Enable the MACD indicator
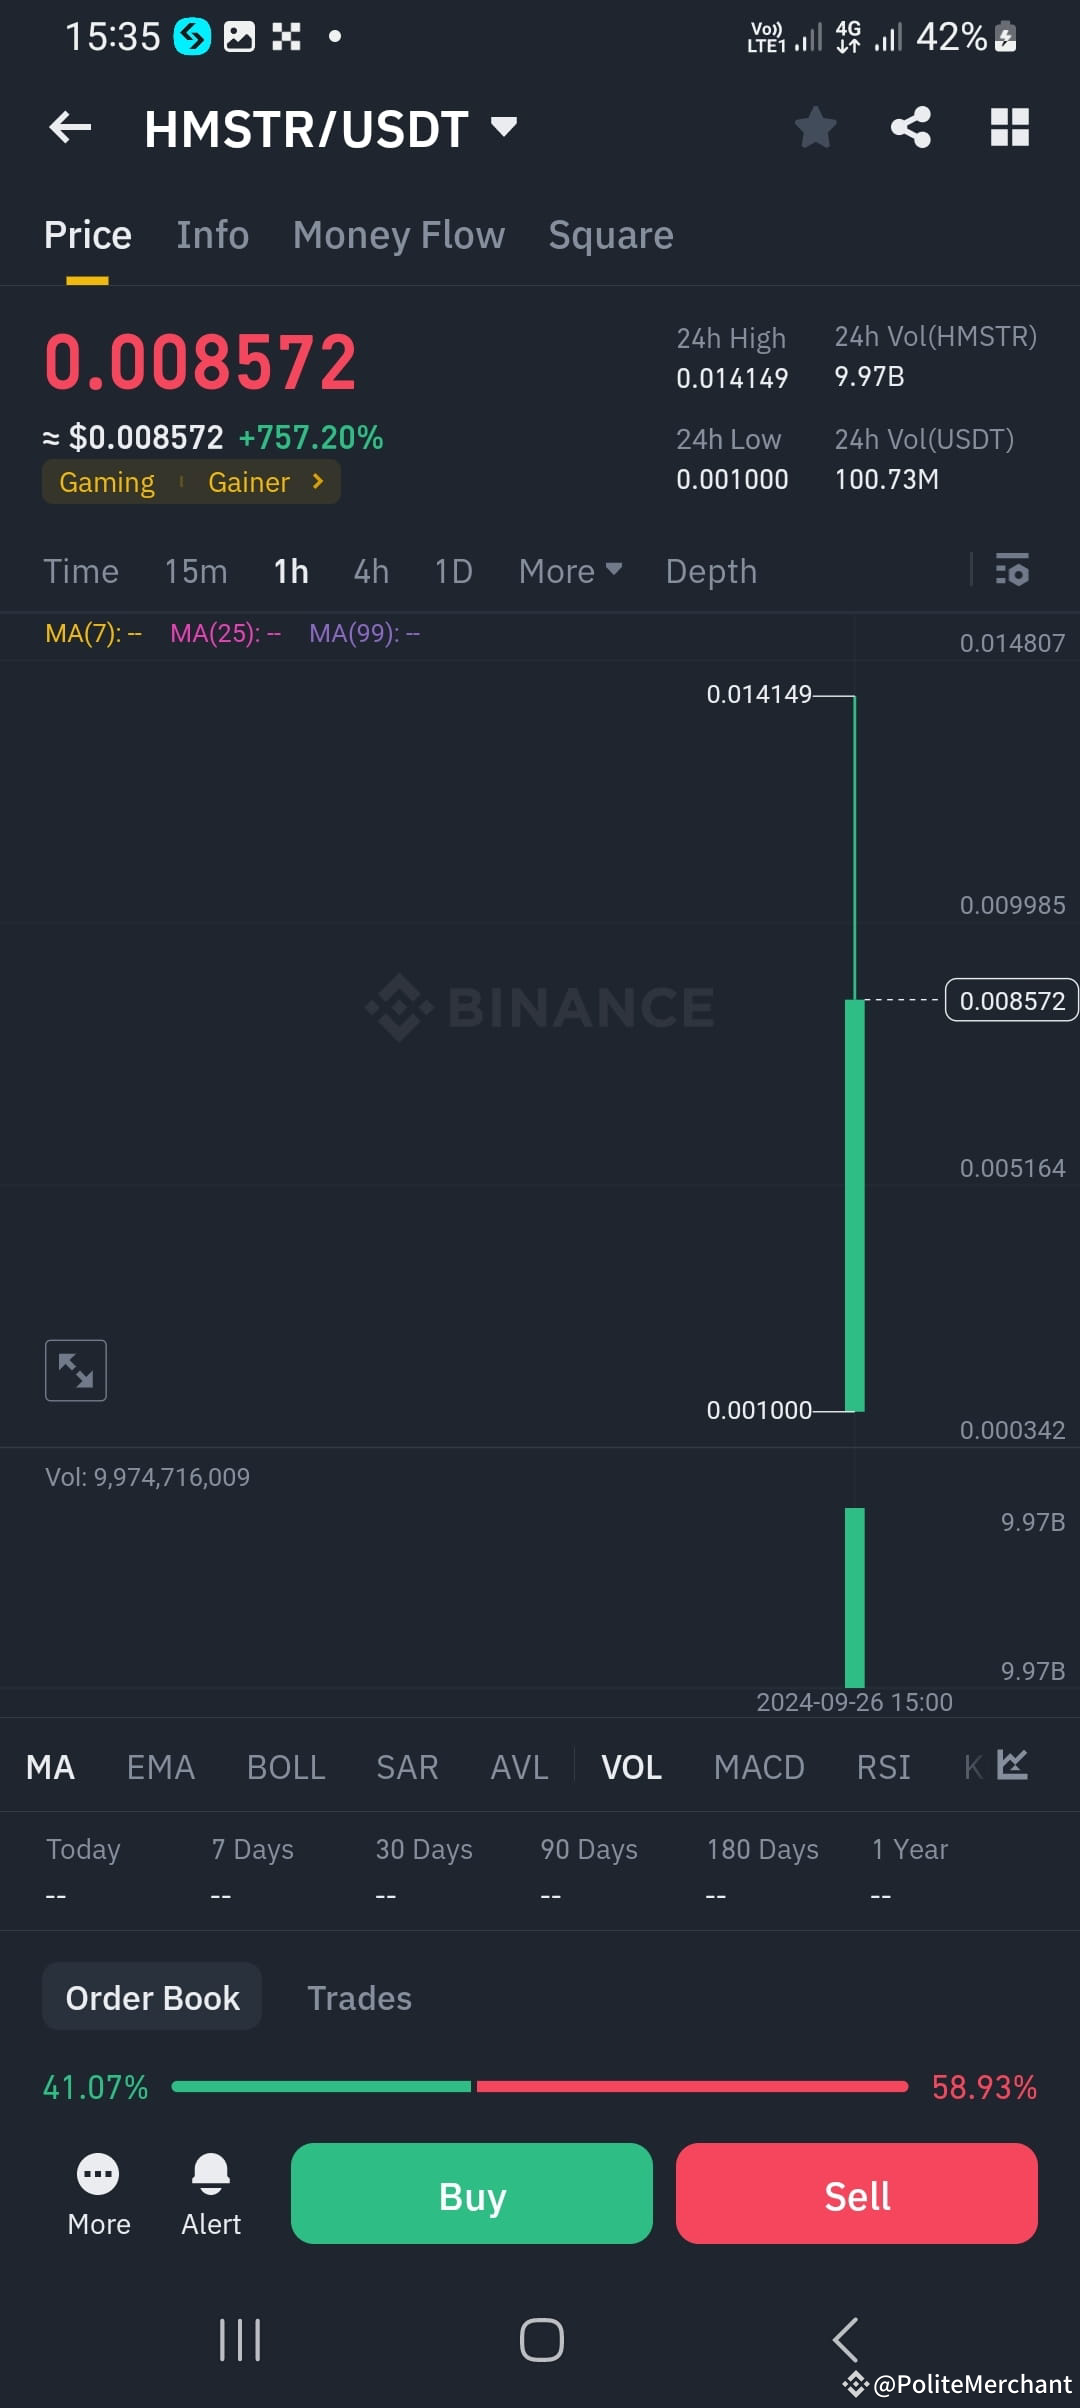 point(759,1766)
